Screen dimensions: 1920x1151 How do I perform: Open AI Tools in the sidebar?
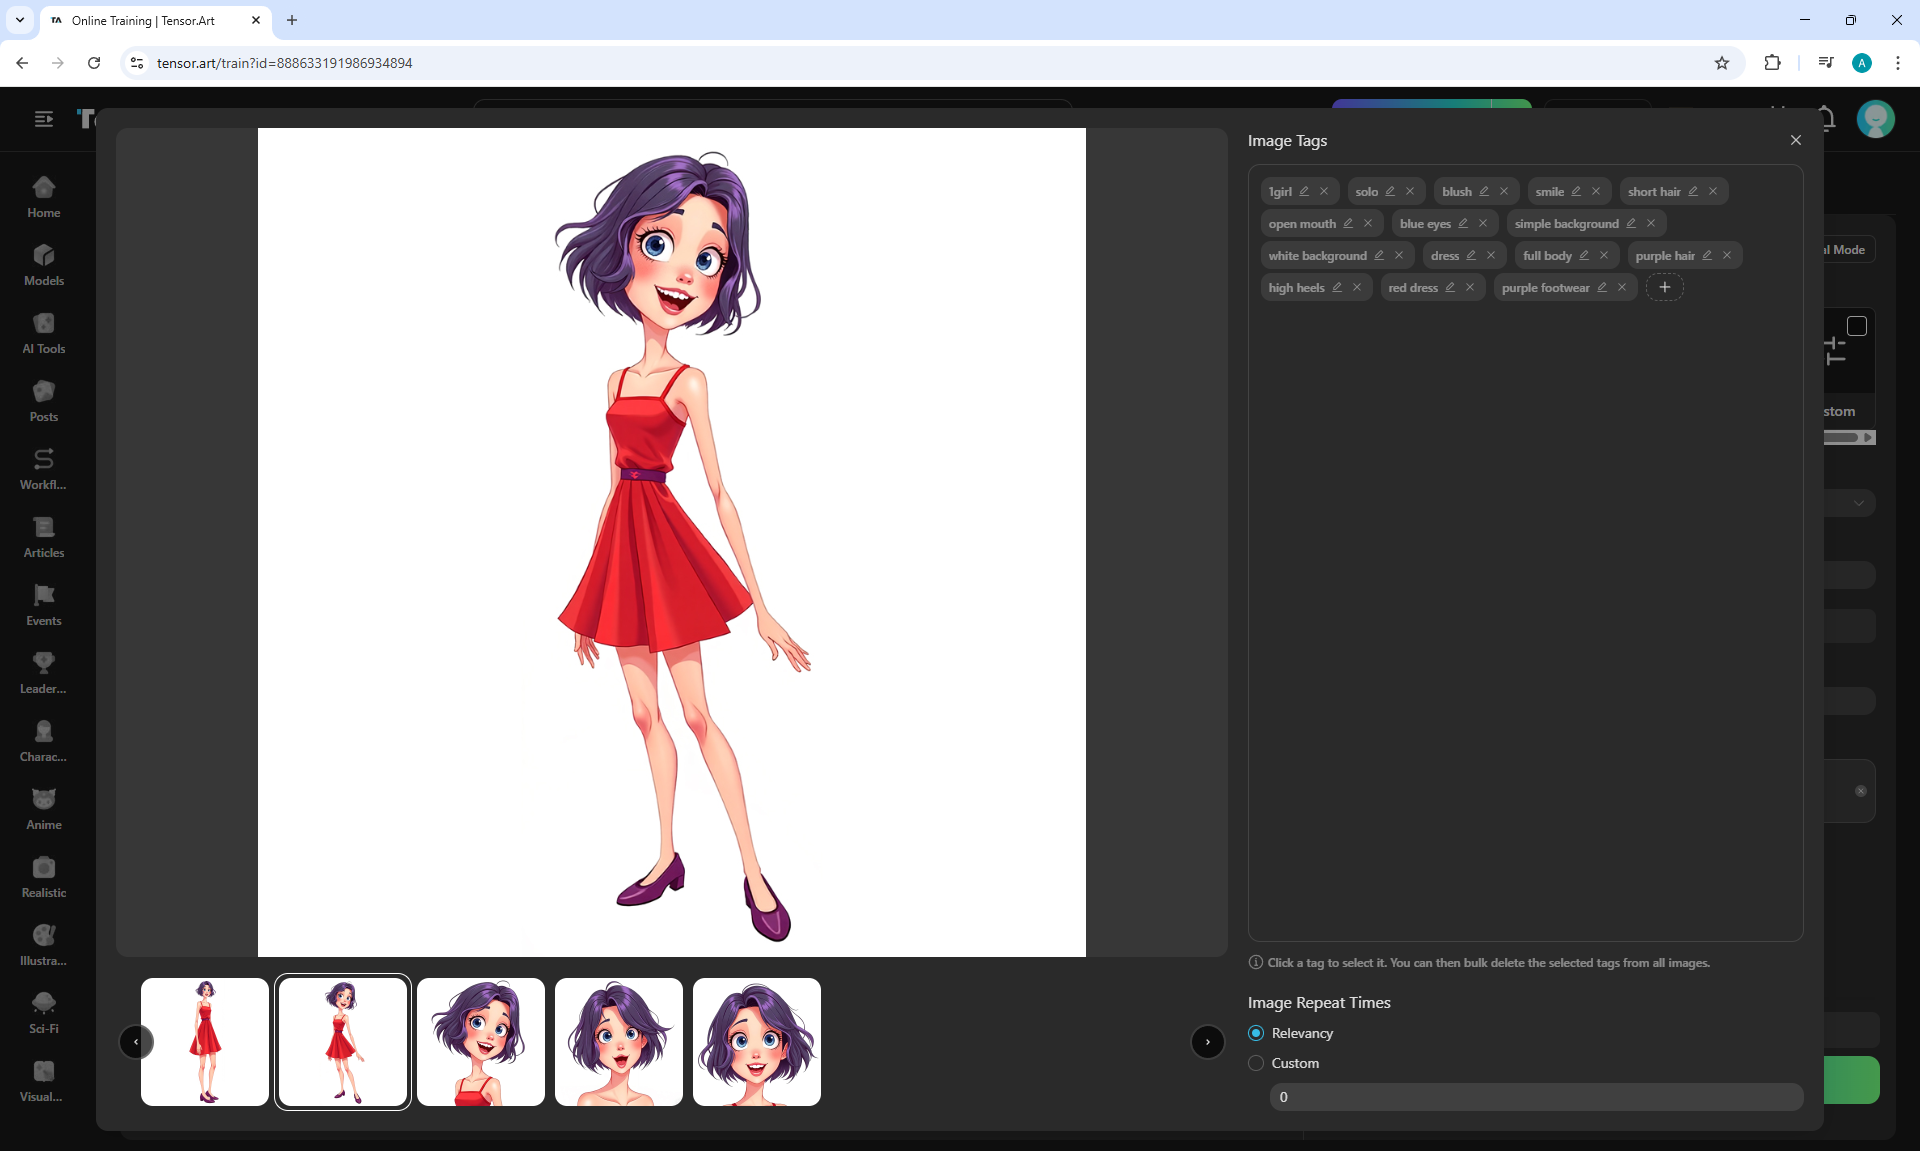pos(44,333)
